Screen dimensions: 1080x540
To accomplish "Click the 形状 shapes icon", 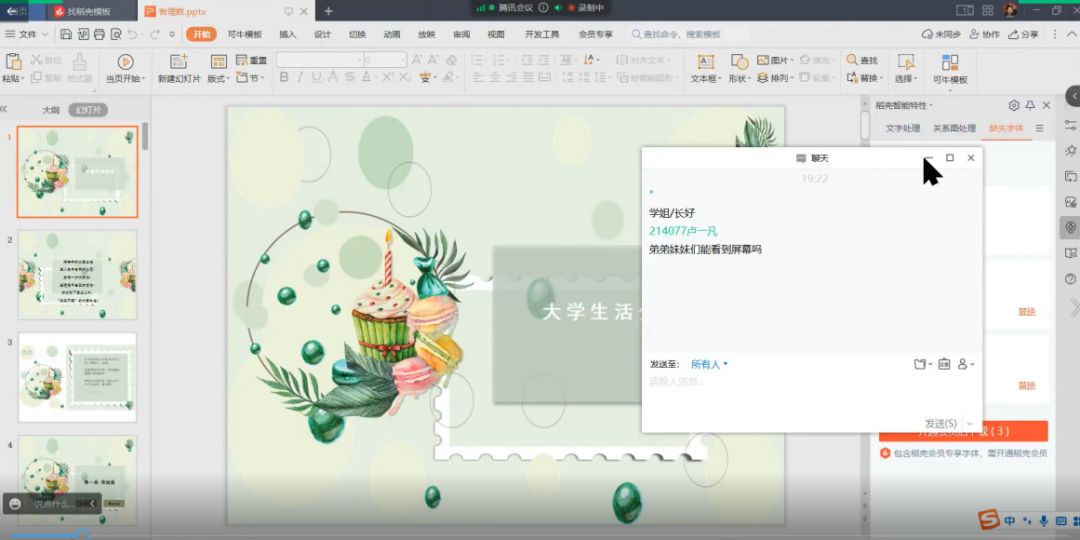I will 739,62.
